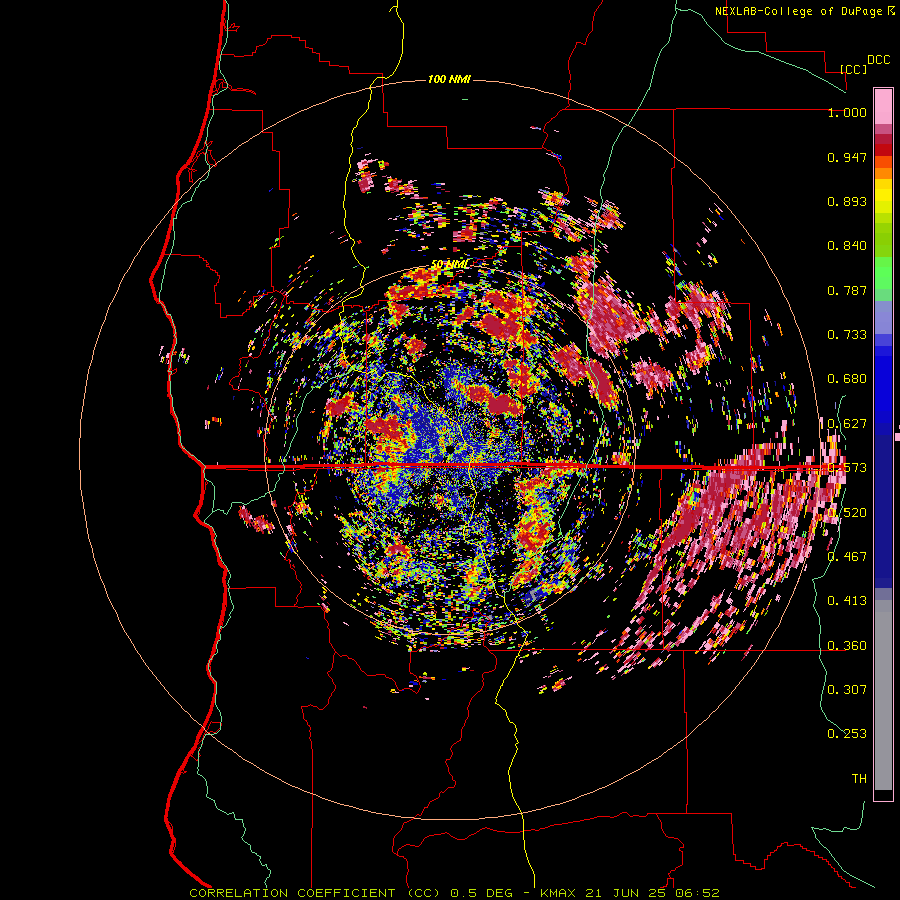Click the 50 NMI range ring label

(449, 265)
